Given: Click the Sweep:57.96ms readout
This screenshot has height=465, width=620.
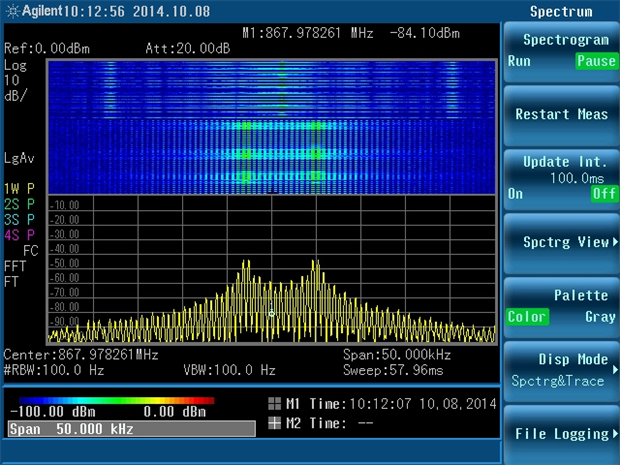Looking at the screenshot, I should click(393, 370).
